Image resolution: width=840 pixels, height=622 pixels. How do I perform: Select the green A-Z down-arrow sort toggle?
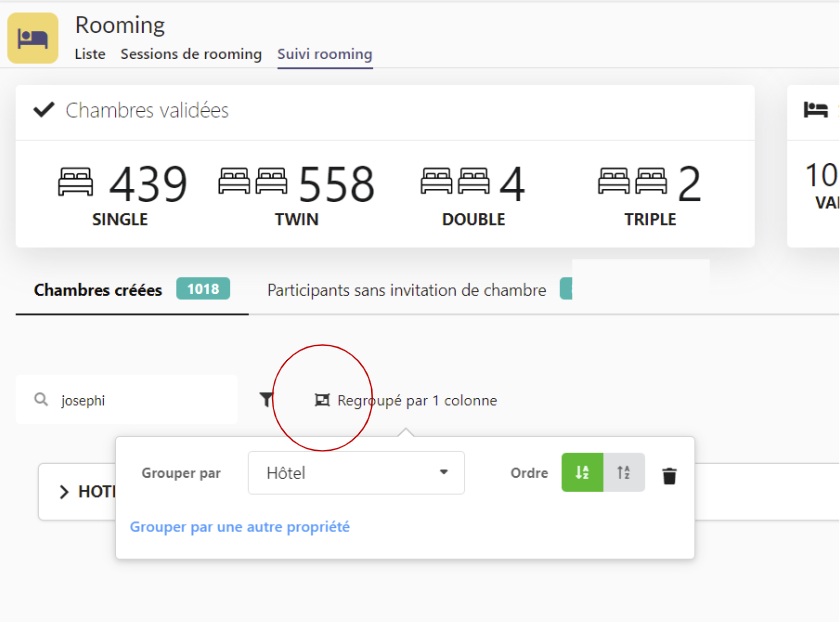click(582, 473)
